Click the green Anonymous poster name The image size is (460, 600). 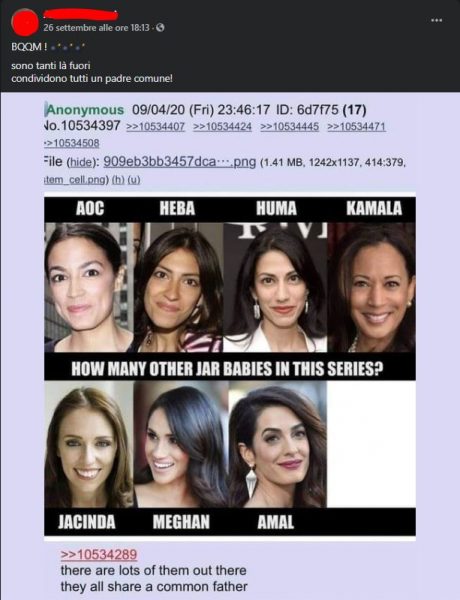point(85,110)
